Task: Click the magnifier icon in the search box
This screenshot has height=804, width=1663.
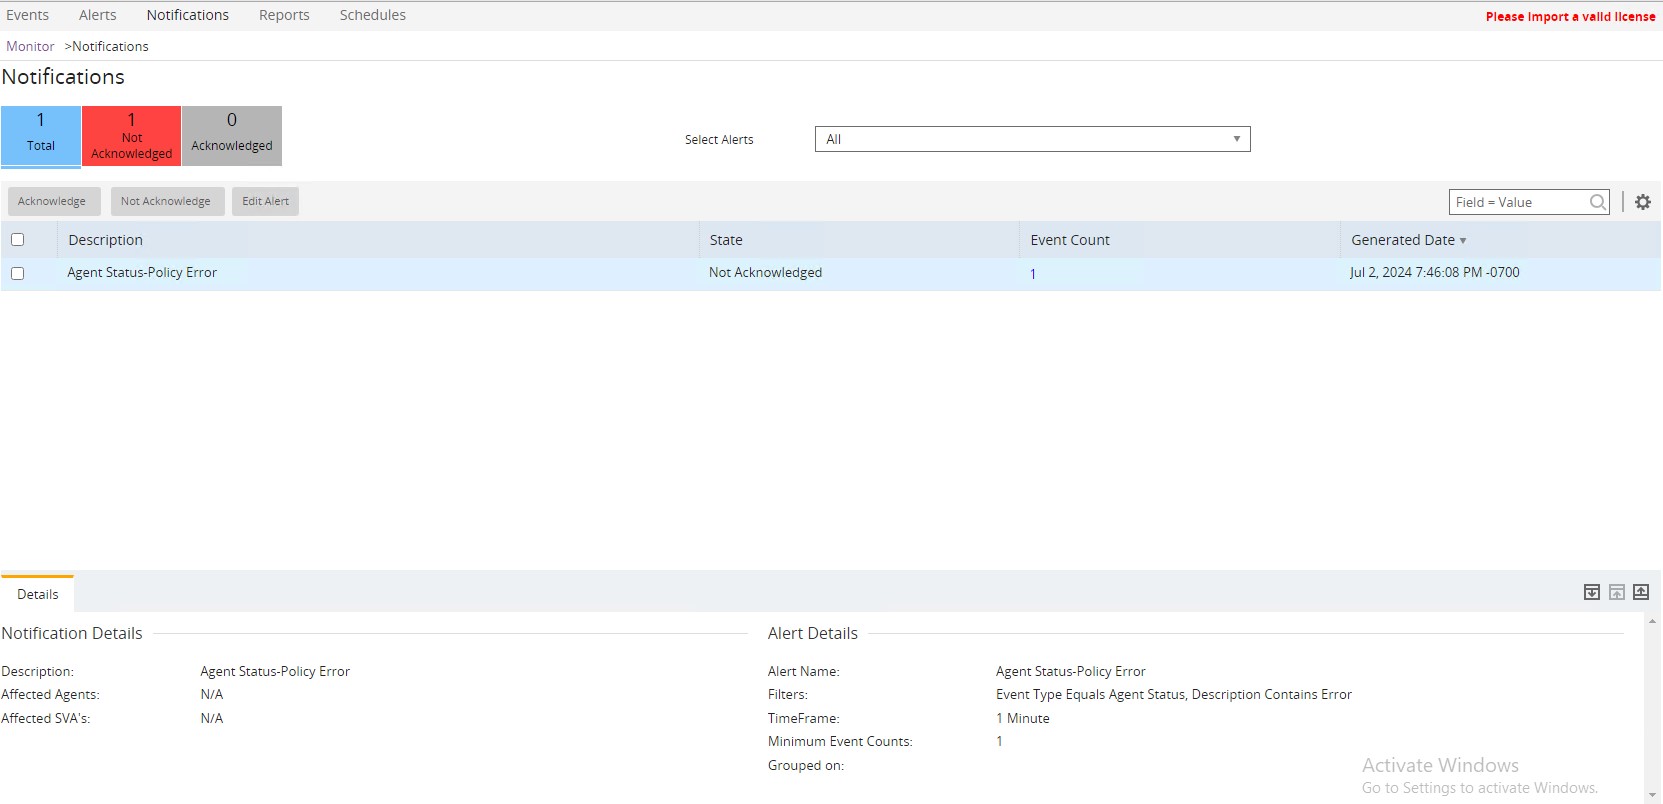Action: pos(1597,202)
